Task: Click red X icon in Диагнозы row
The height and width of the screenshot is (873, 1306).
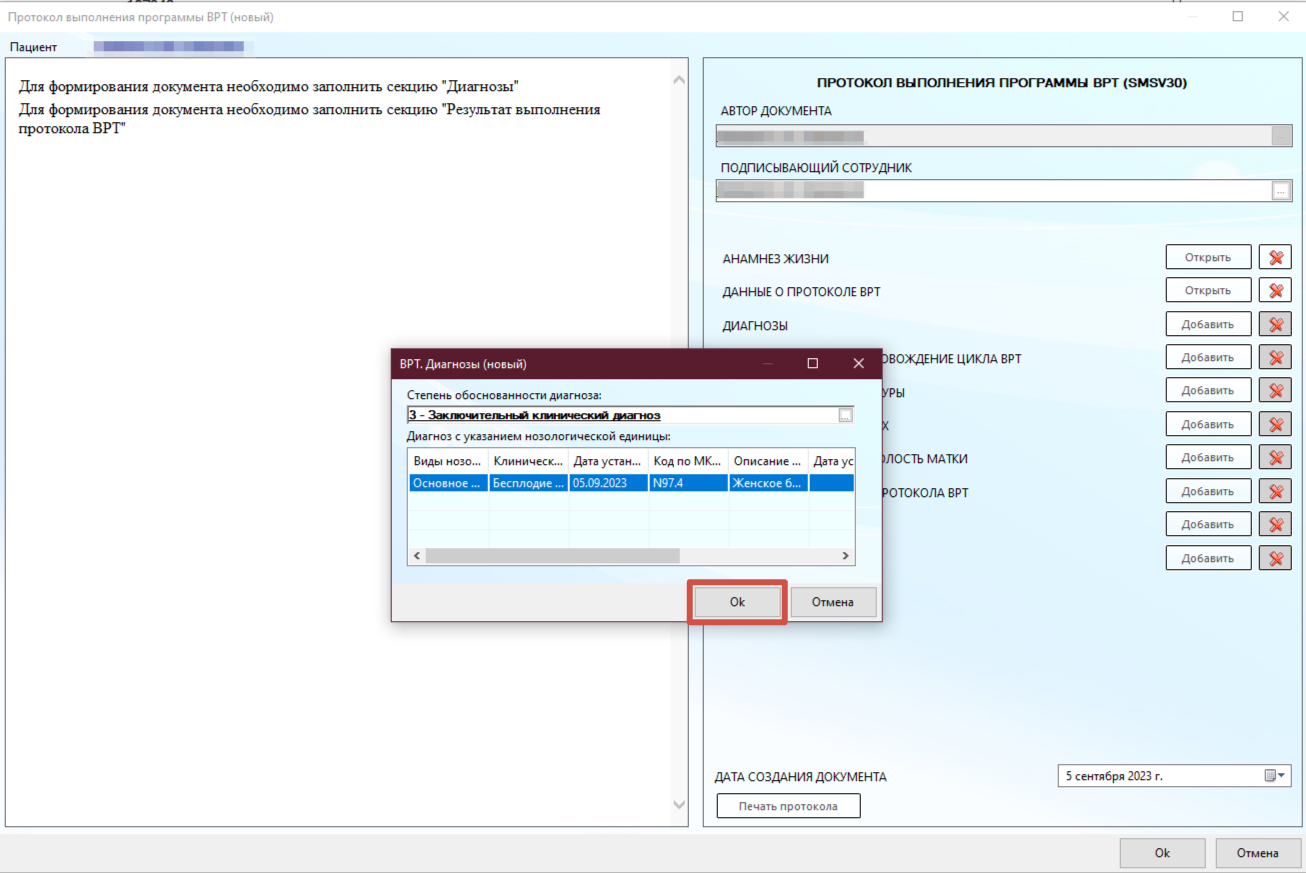Action: [x=1275, y=324]
